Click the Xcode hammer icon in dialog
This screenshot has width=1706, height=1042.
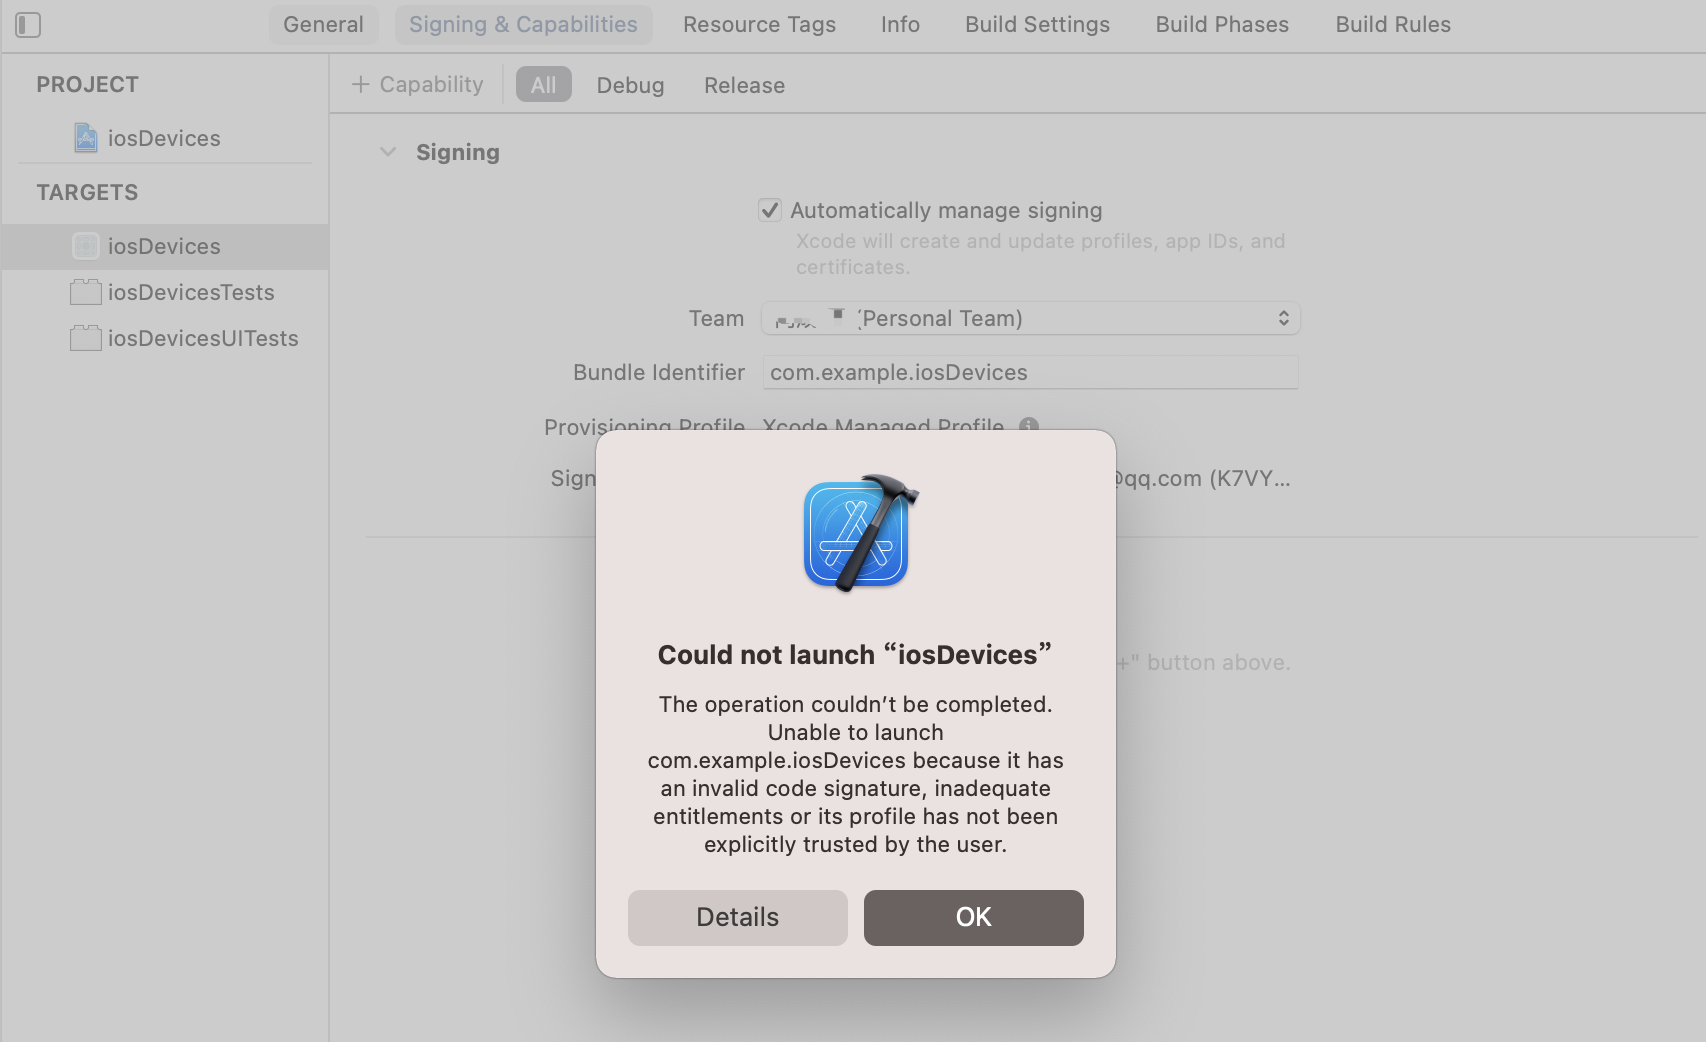860,533
